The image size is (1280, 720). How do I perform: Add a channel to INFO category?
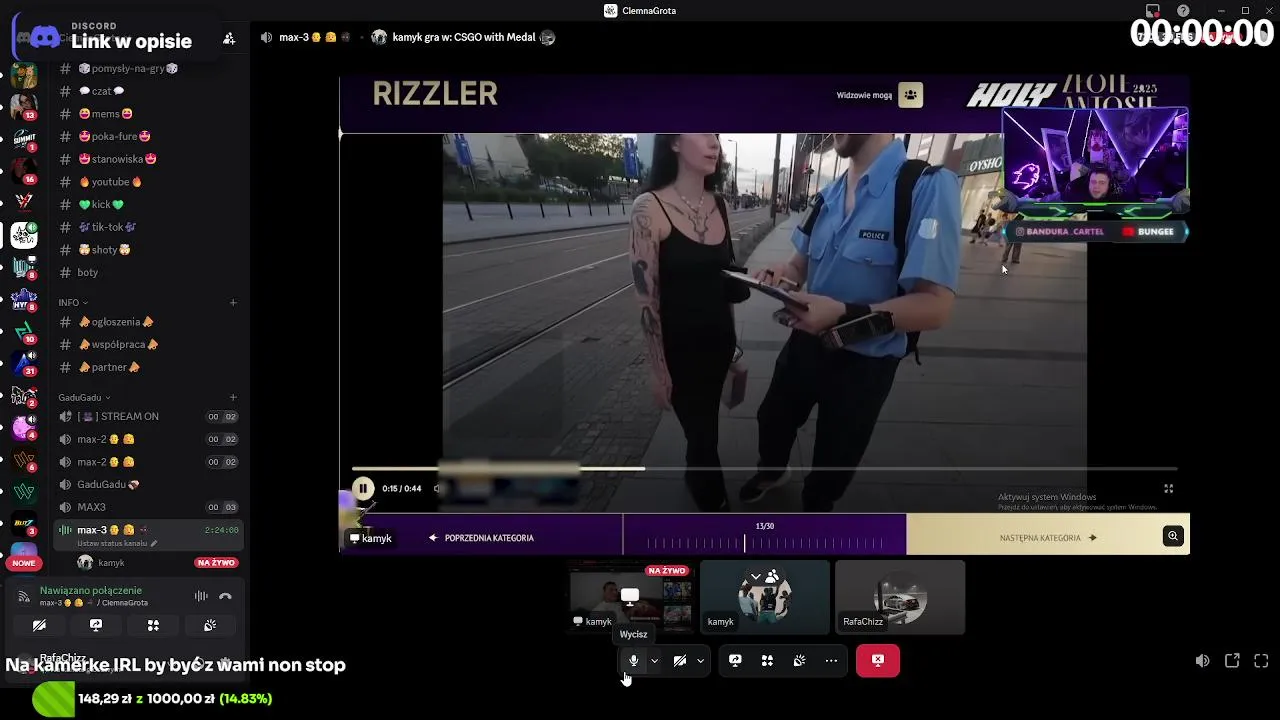tap(233, 302)
